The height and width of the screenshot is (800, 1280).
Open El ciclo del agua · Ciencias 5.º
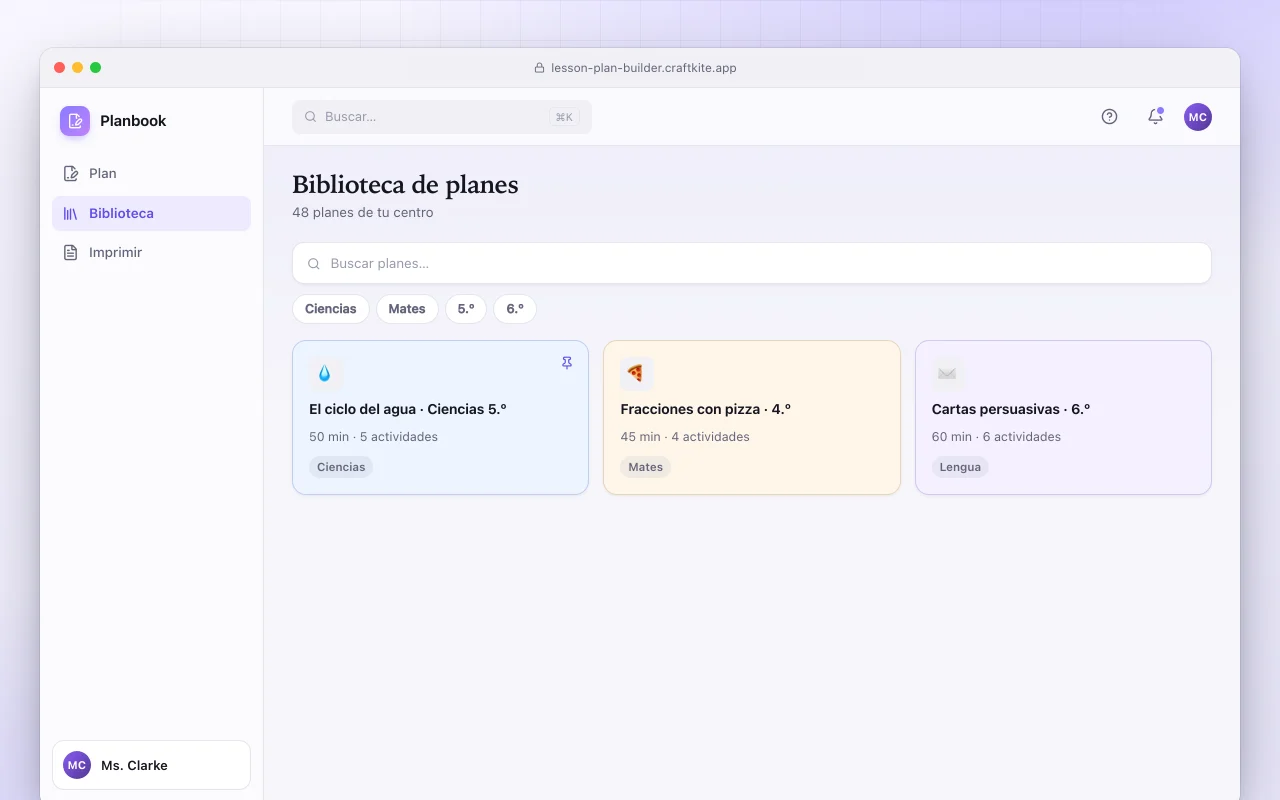[440, 418]
